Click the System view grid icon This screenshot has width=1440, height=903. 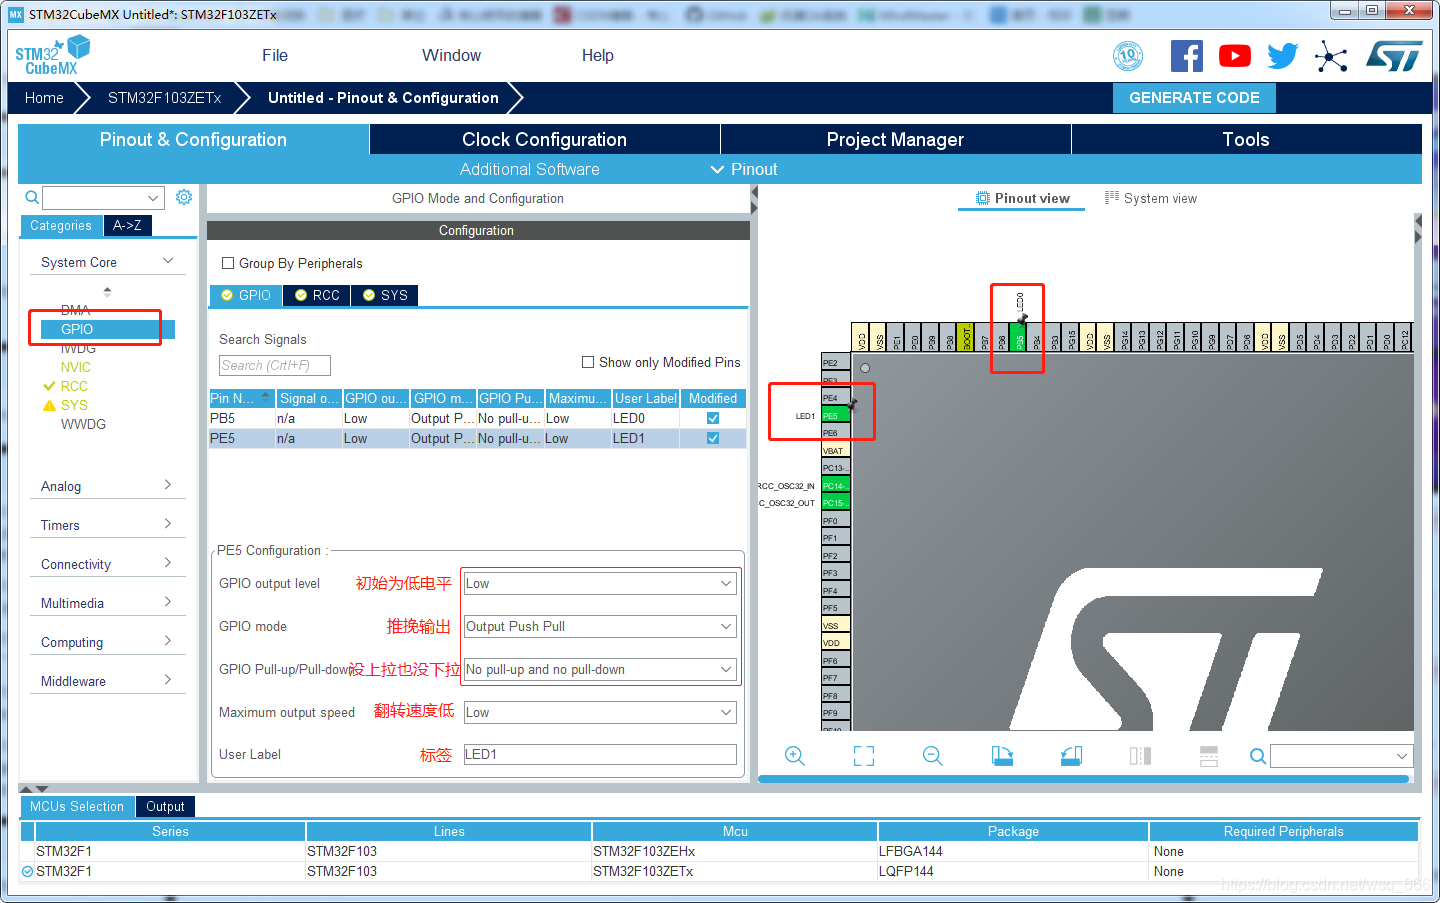1112,198
